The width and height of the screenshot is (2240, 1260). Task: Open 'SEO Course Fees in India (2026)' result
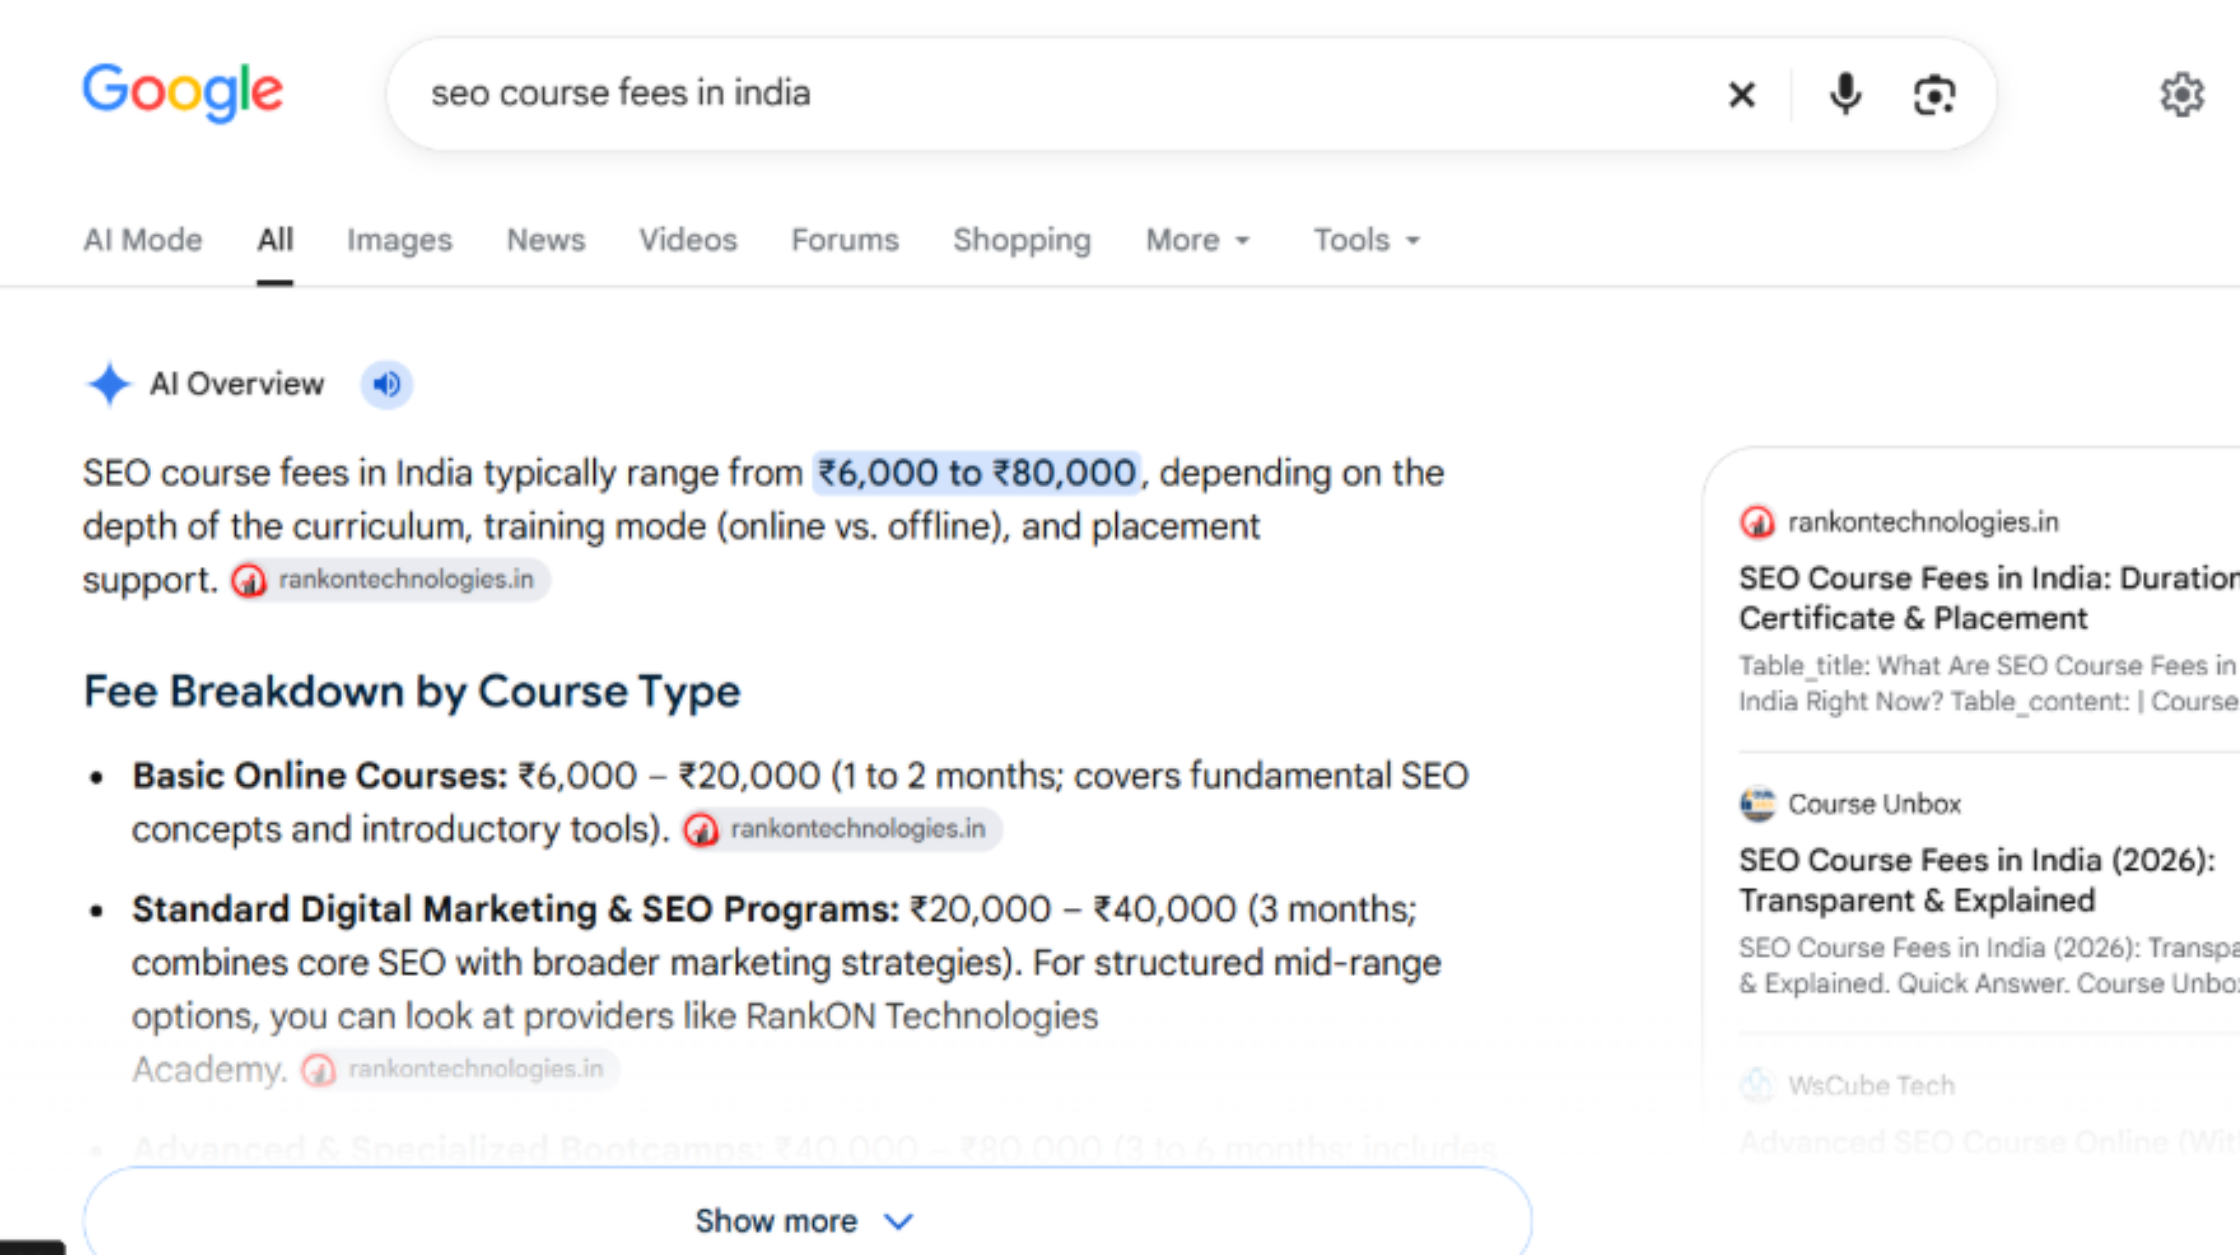coord(1977,880)
